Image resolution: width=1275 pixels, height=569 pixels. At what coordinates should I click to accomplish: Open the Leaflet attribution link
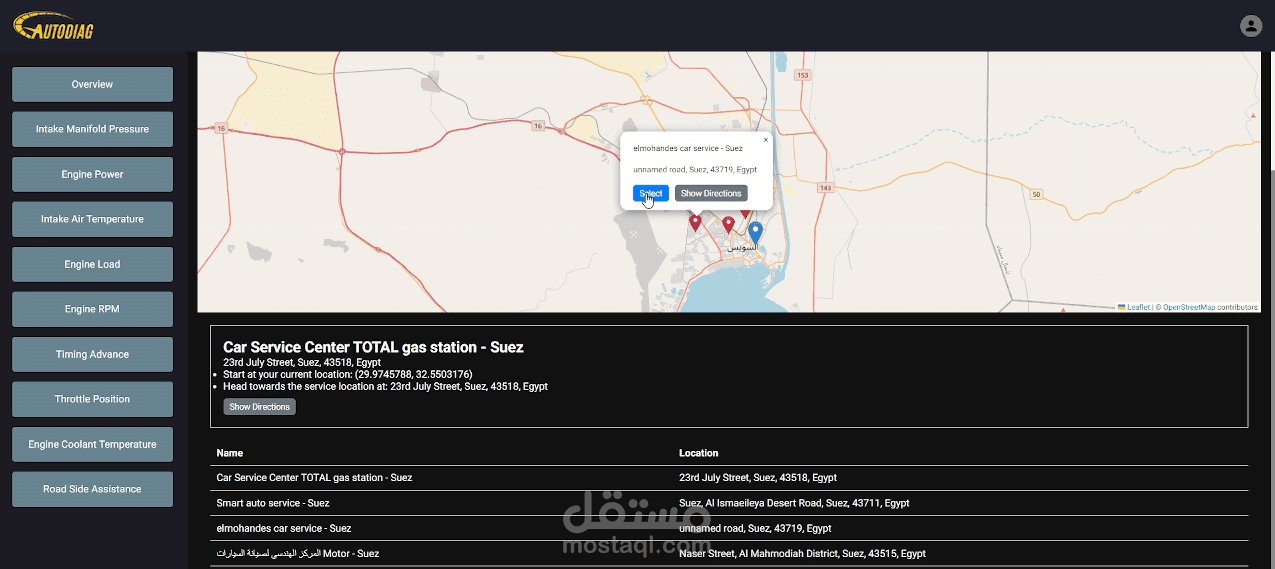1133,307
